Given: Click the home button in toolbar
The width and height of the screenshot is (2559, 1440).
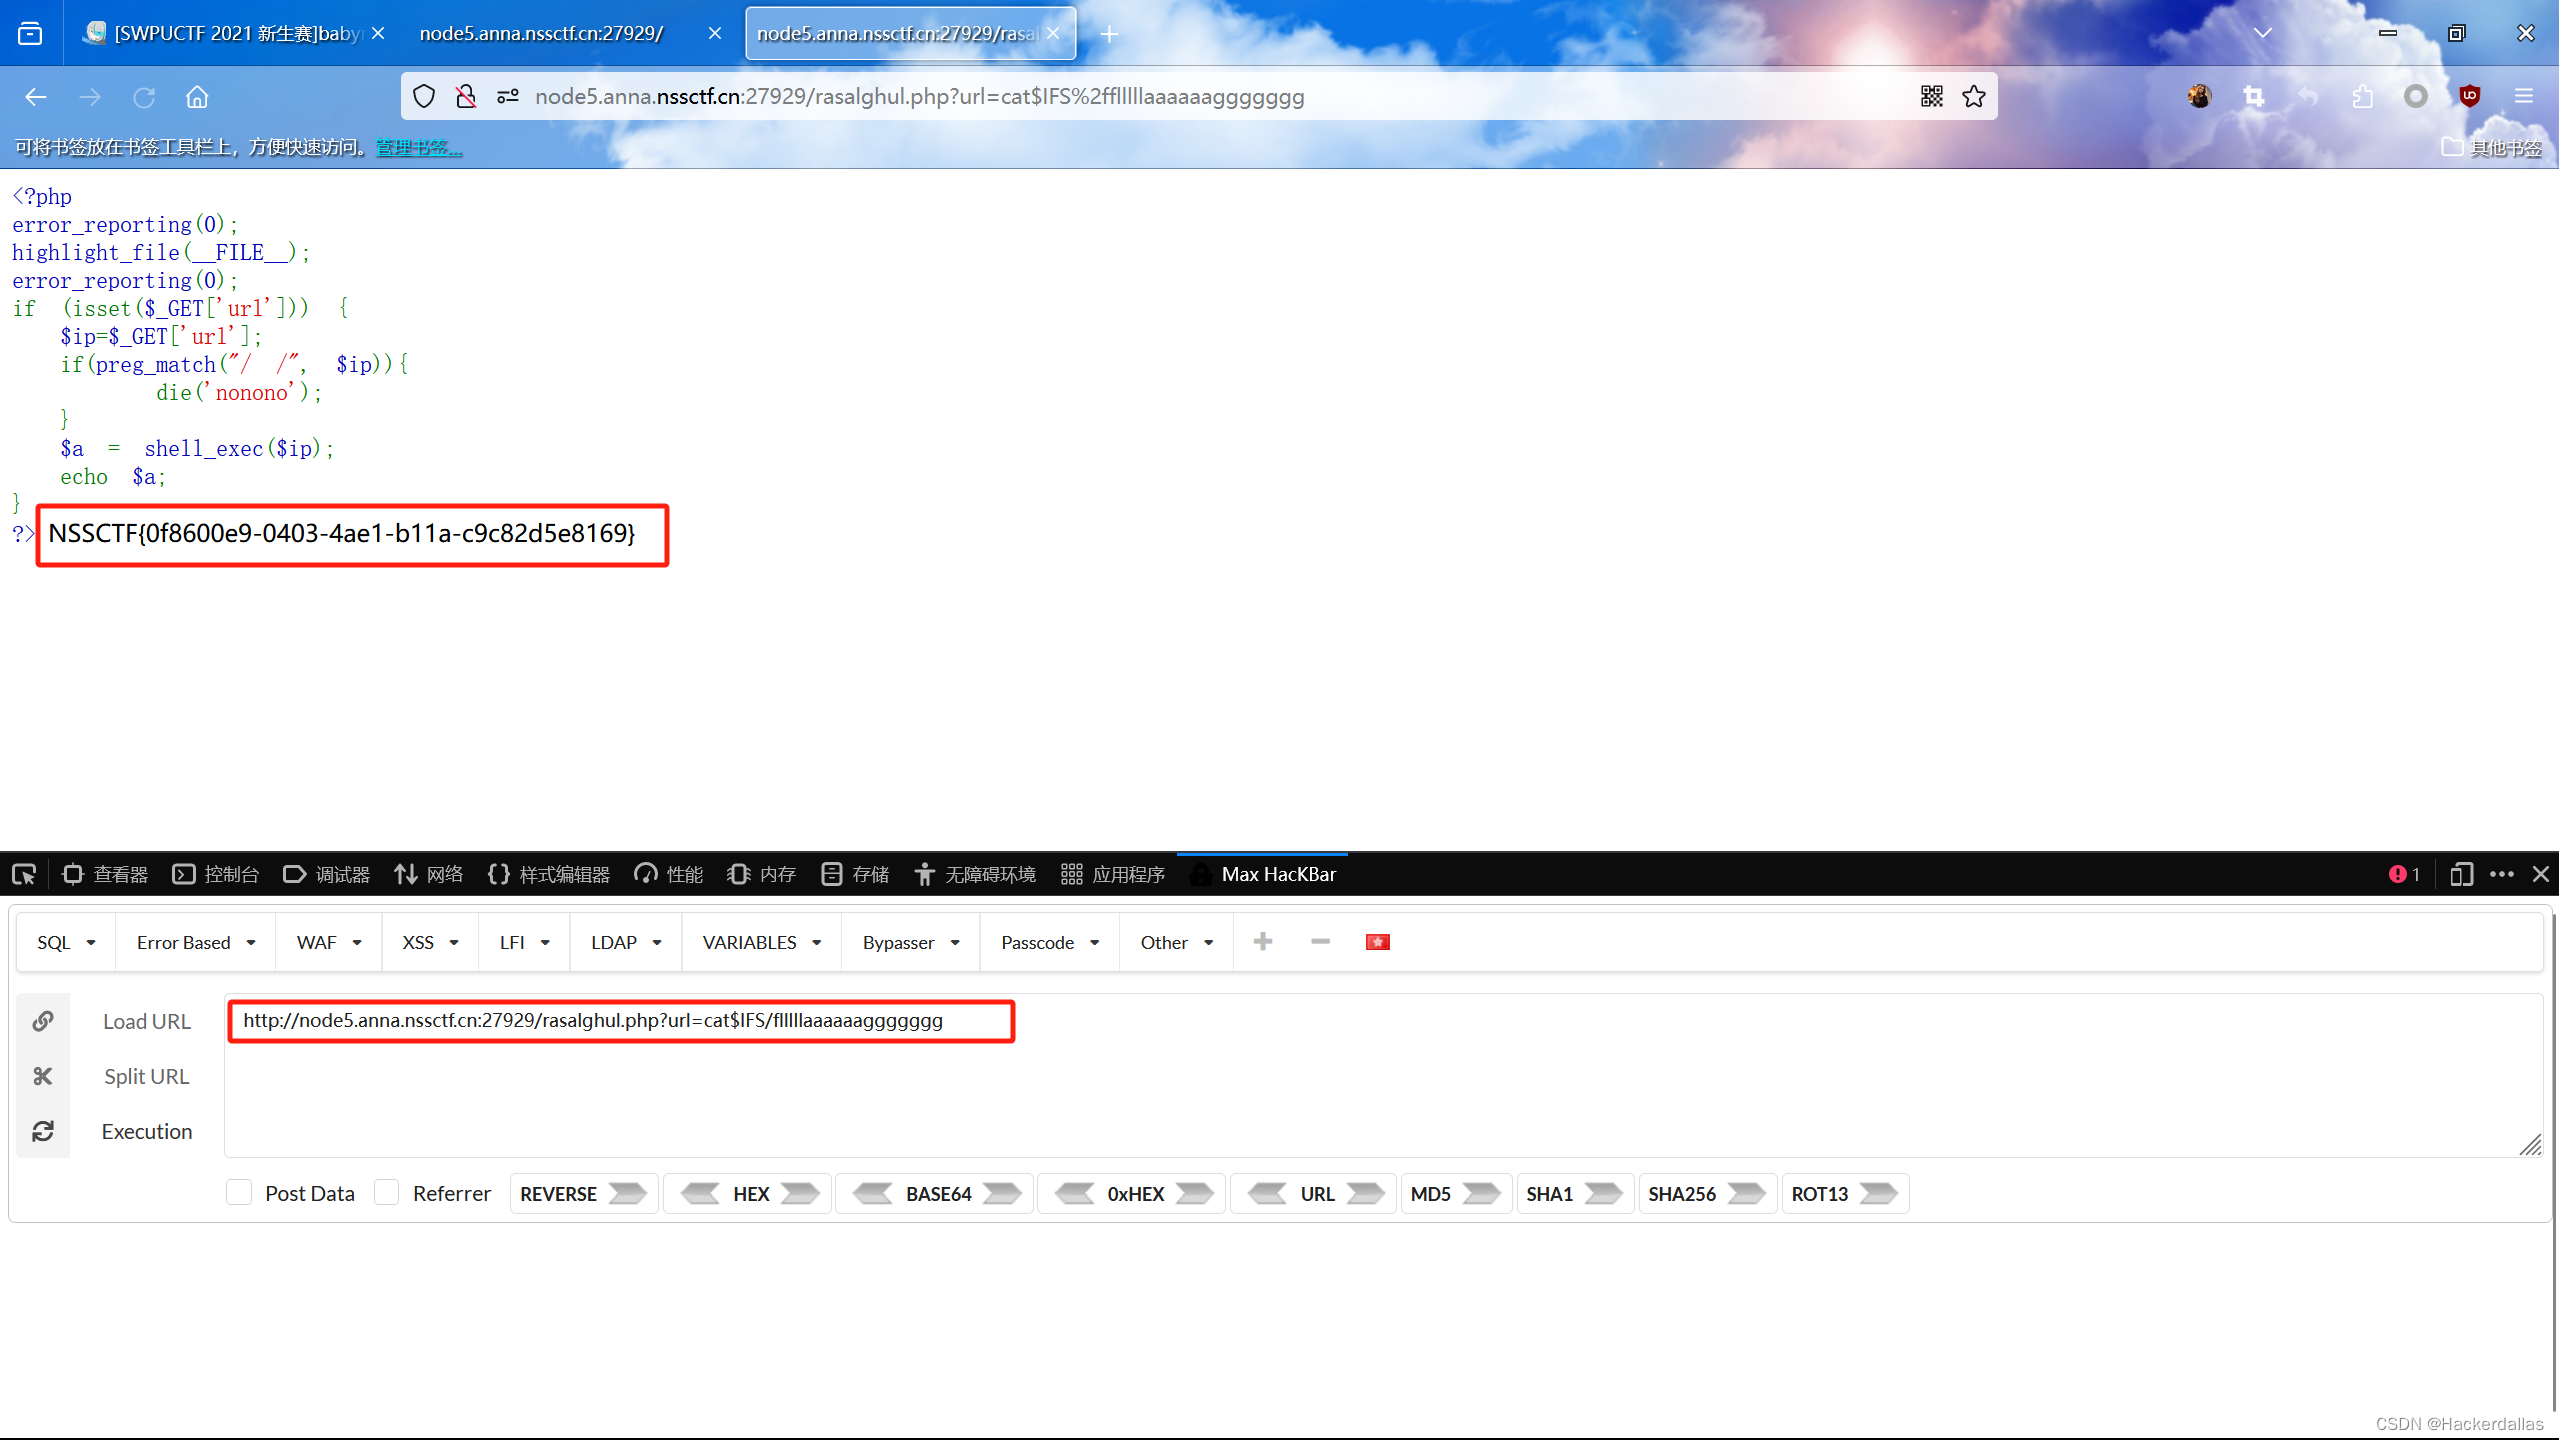Looking at the screenshot, I should pos(197,97).
